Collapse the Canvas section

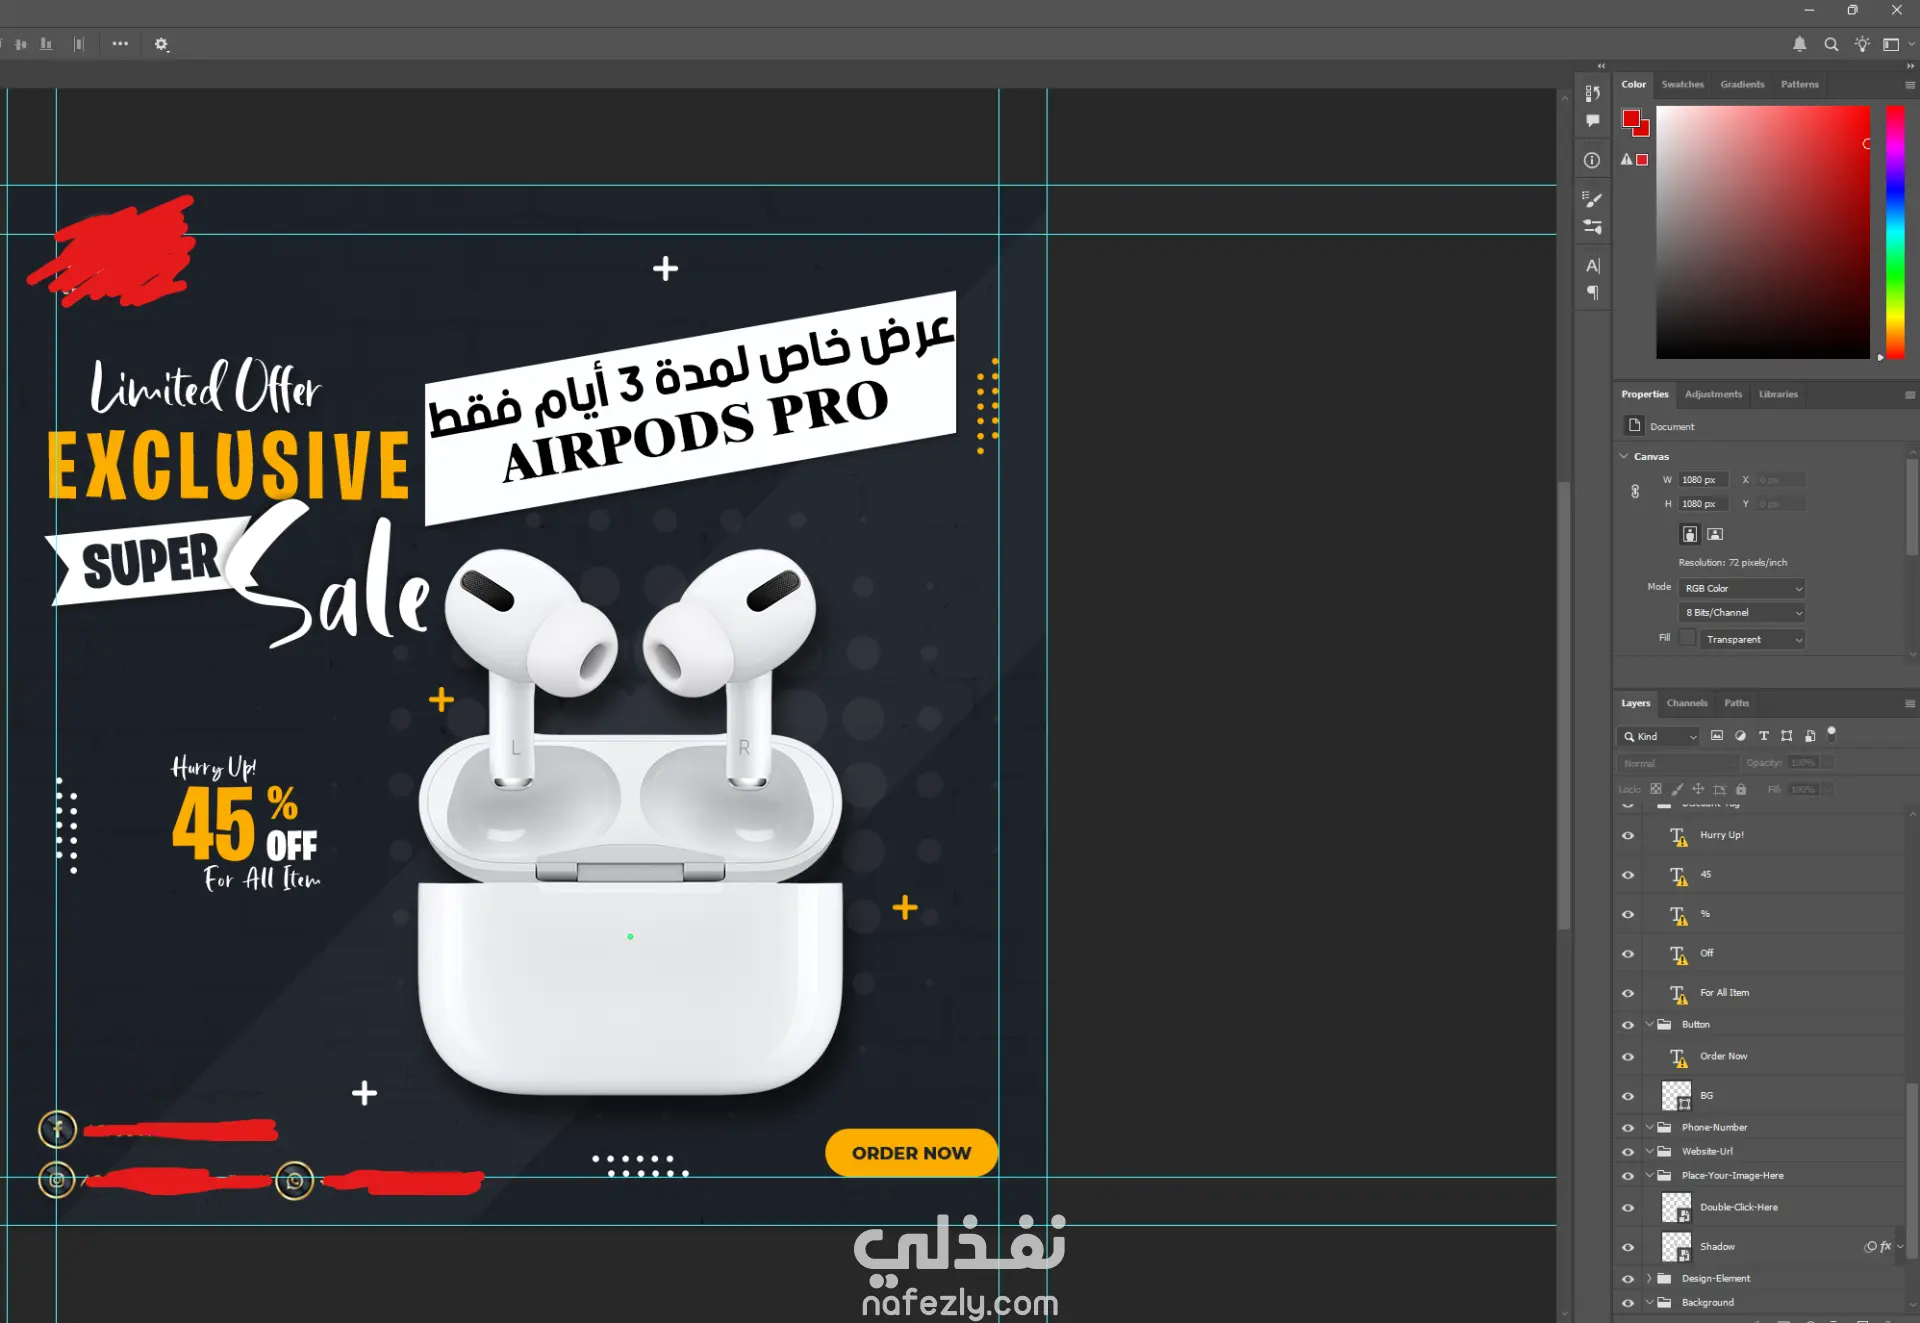point(1624,456)
